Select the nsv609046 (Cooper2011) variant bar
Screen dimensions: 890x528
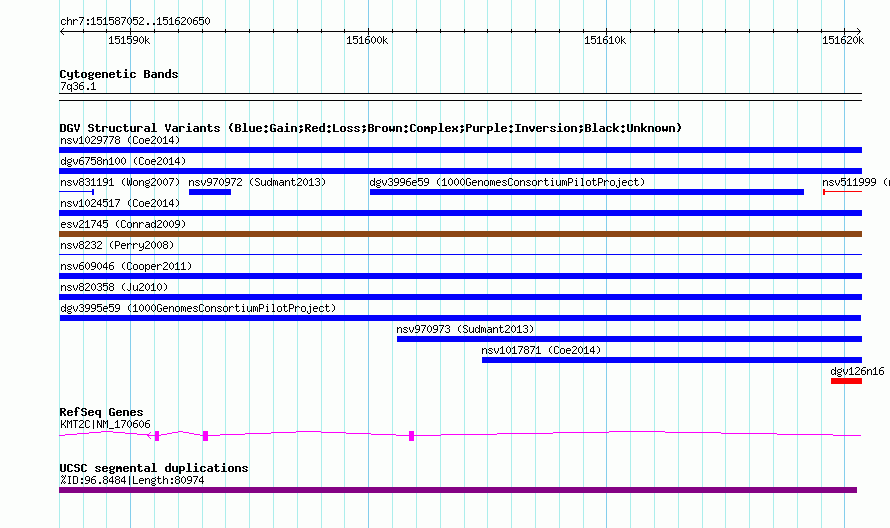460,276
